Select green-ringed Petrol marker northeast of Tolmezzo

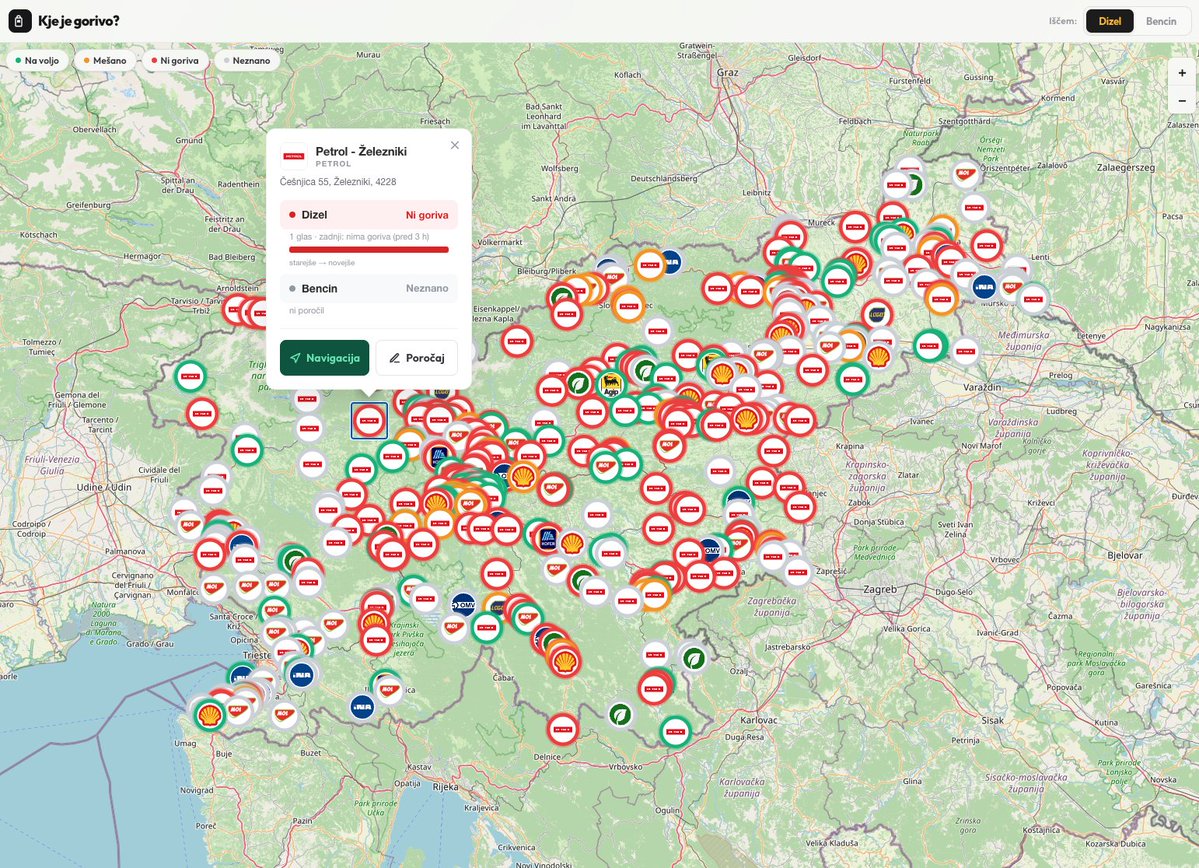[190, 376]
